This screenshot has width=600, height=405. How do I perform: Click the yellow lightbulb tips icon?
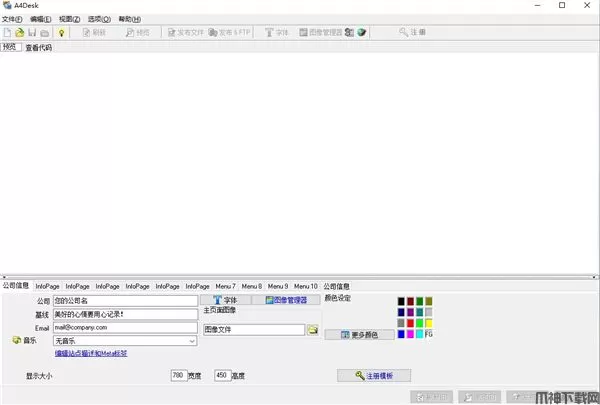coord(61,33)
